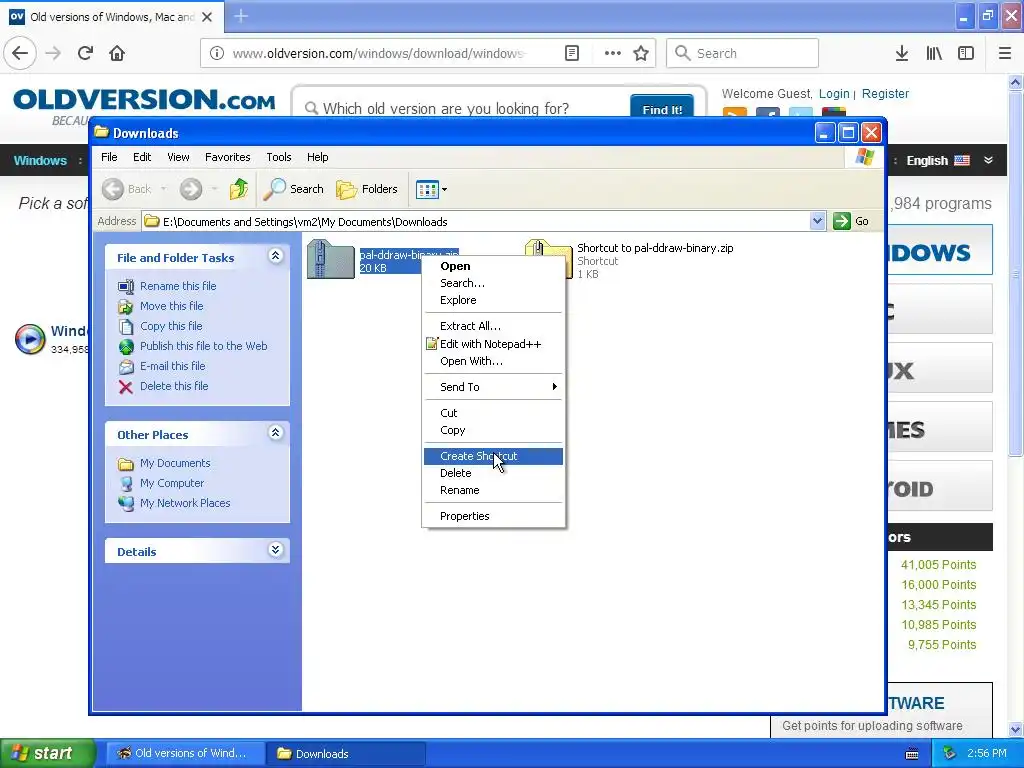Open the Favorites menu

227,157
